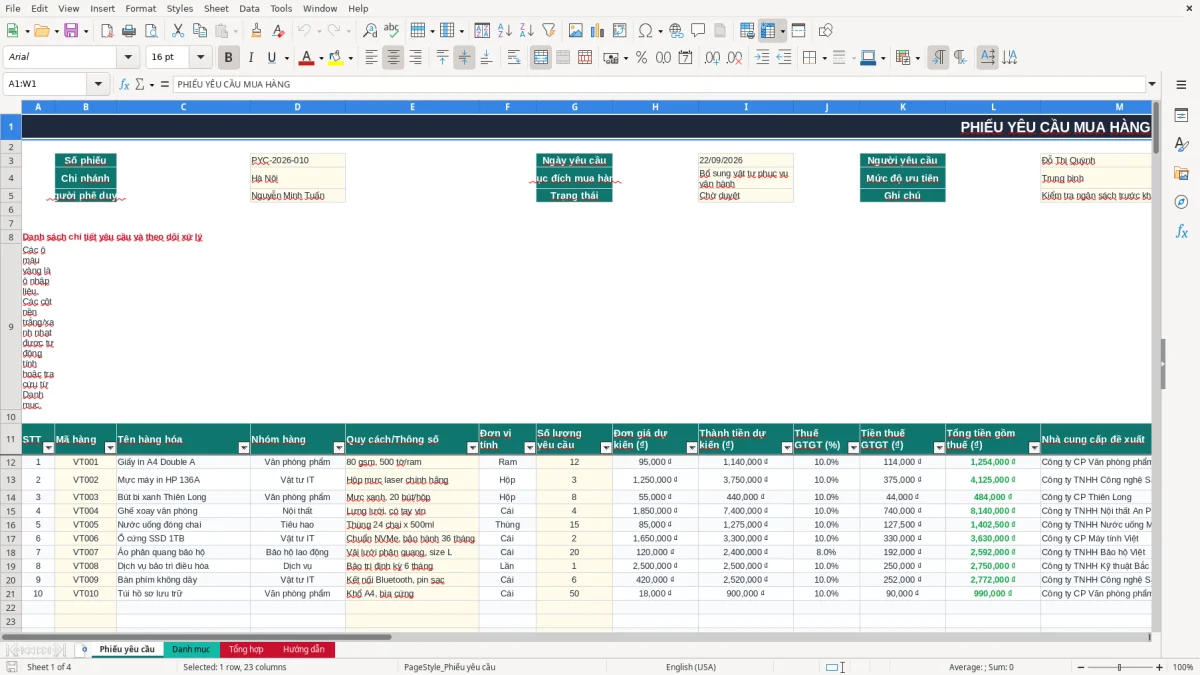The height and width of the screenshot is (675, 1200).
Task: Click the formula input line
Action: click(x=658, y=84)
